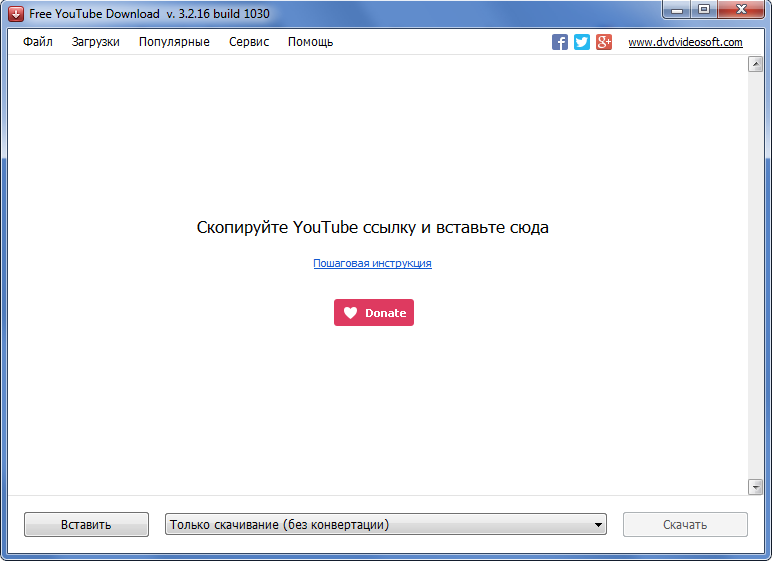
Task: Open the Файл menu
Action: [38, 42]
